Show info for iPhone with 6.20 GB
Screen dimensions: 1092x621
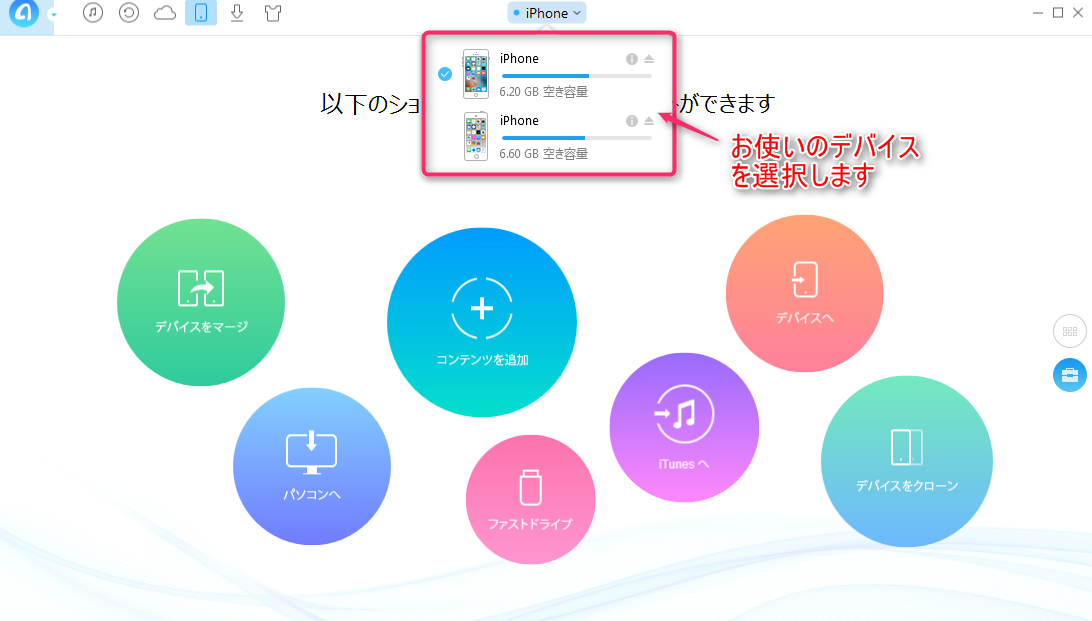click(632, 59)
